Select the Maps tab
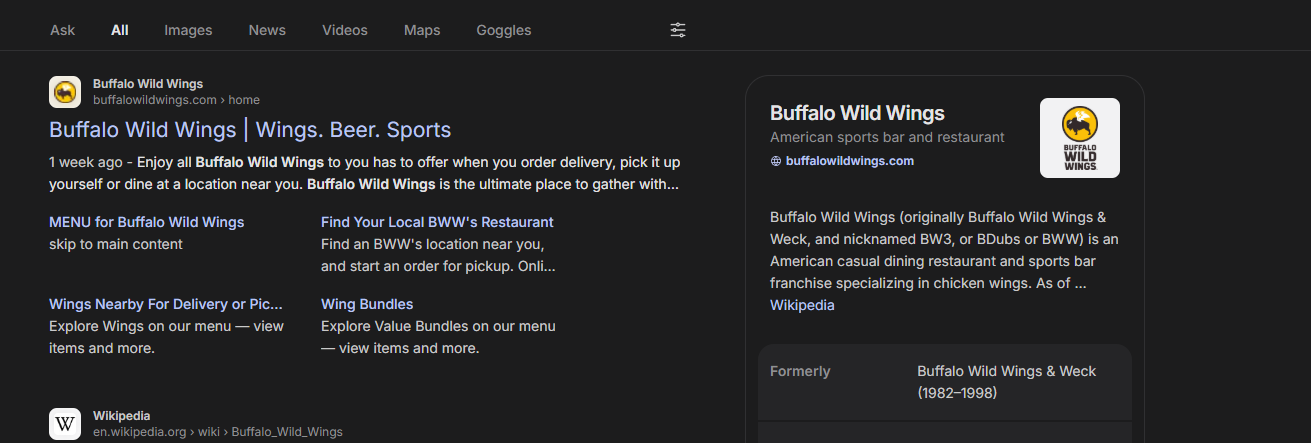Screen dimensions: 1311x443 [x=422, y=30]
